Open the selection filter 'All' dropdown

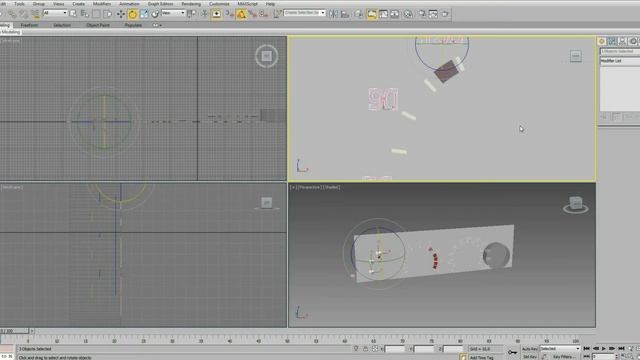(x=55, y=13)
